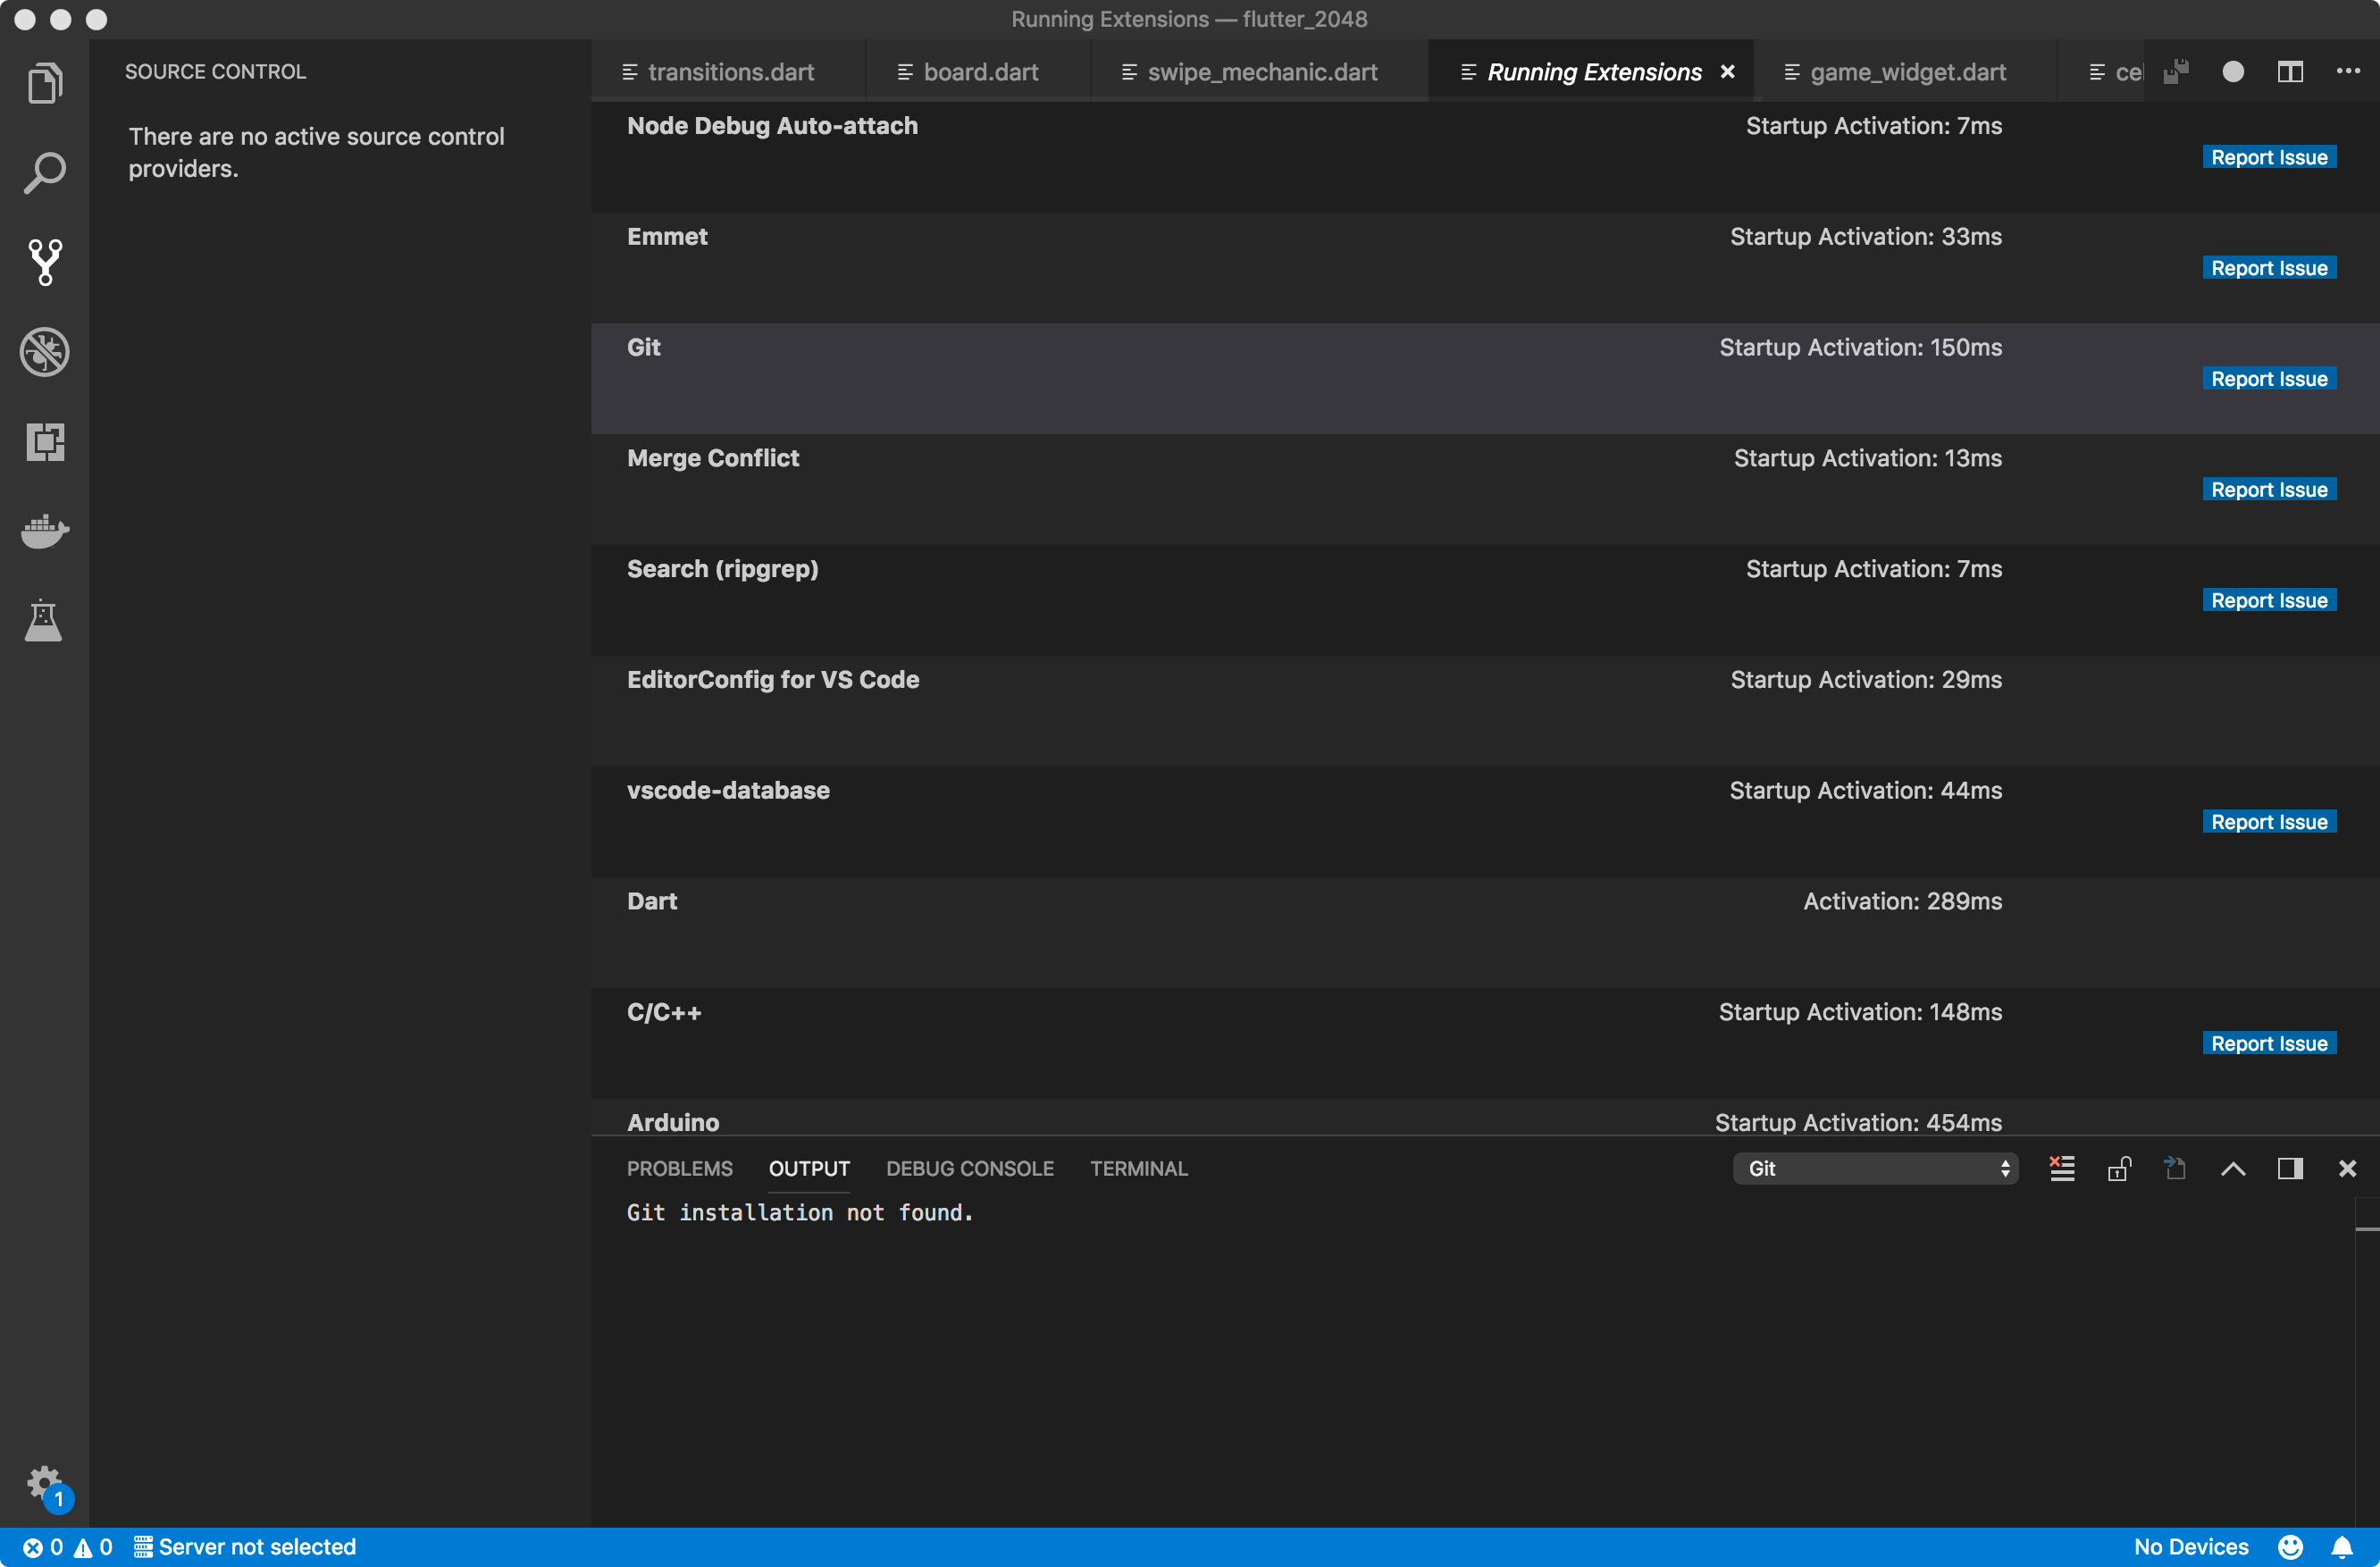Open more editor actions with ellipsis menu
This screenshot has width=2380, height=1567.
2349,71
